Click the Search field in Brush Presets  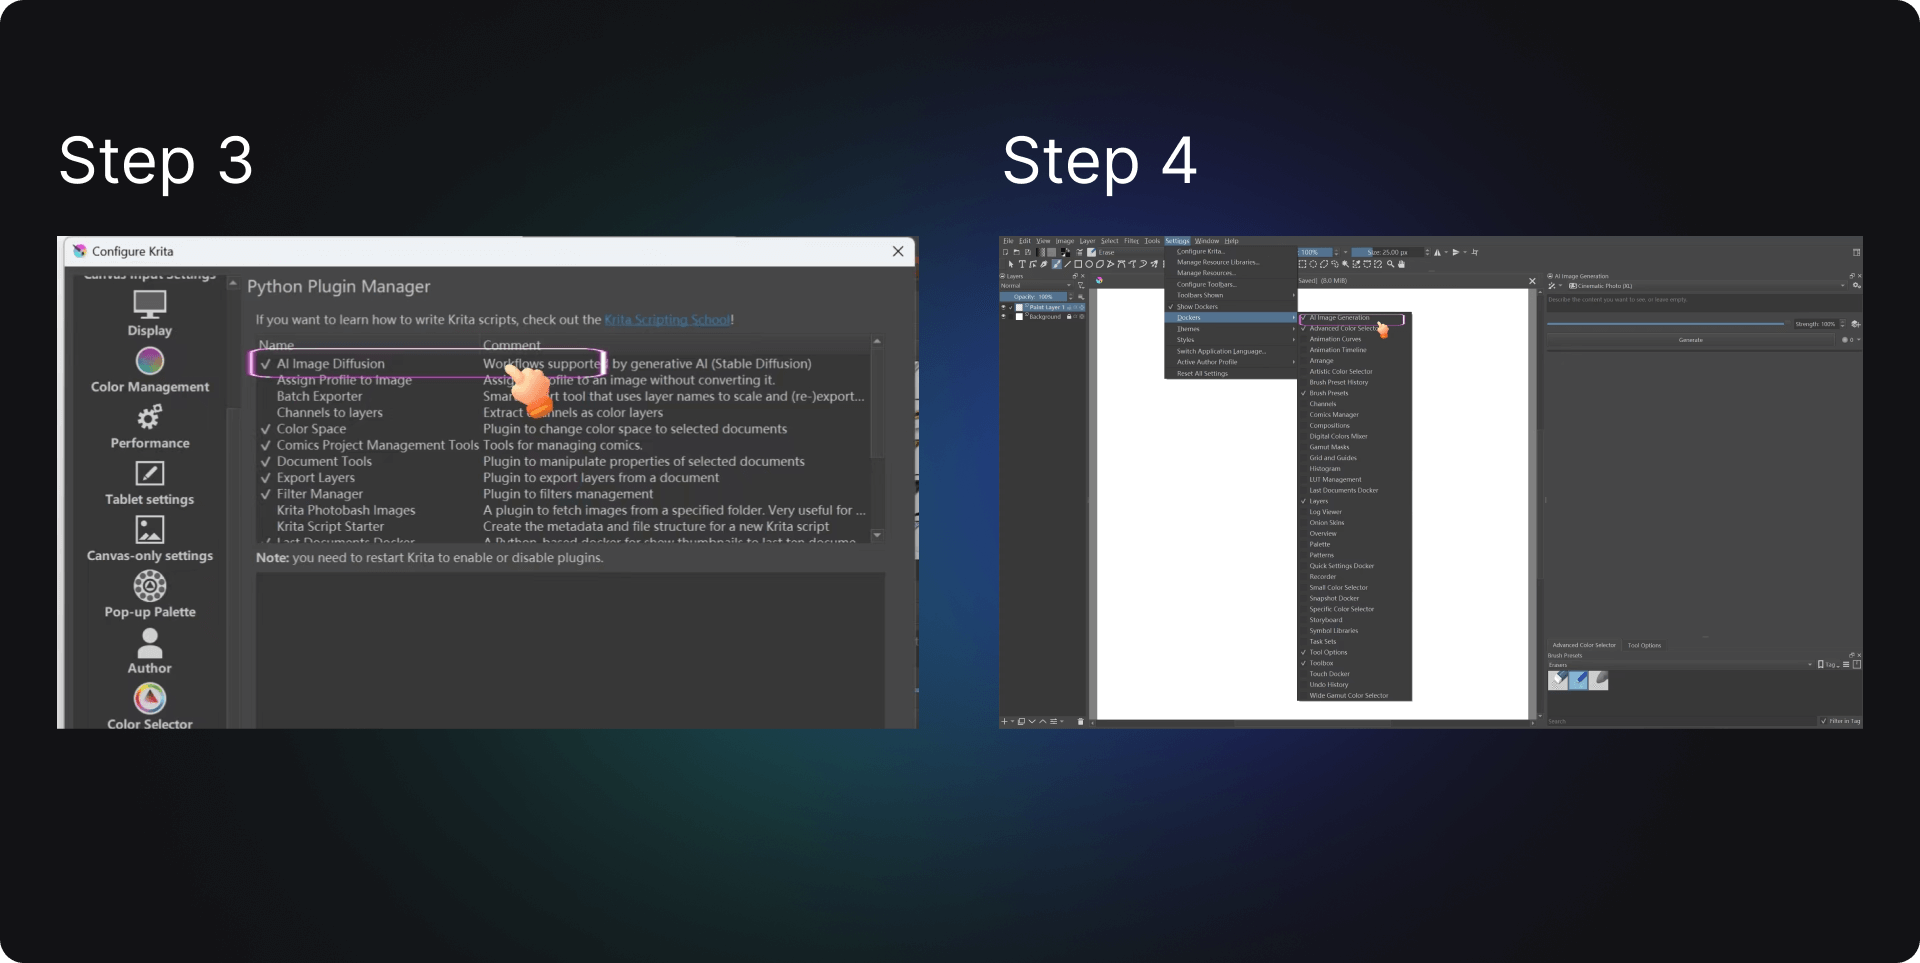click(1681, 721)
